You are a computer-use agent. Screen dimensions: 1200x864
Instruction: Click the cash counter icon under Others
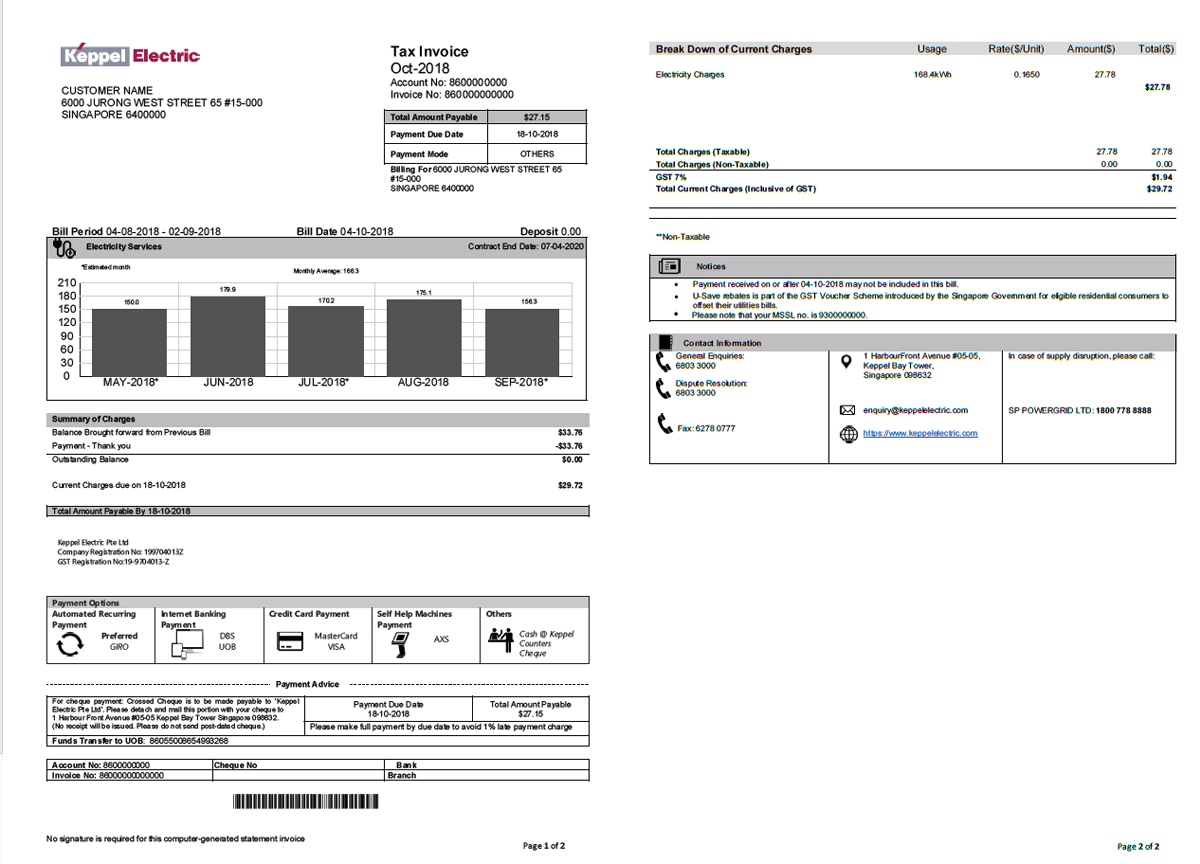tap(499, 638)
